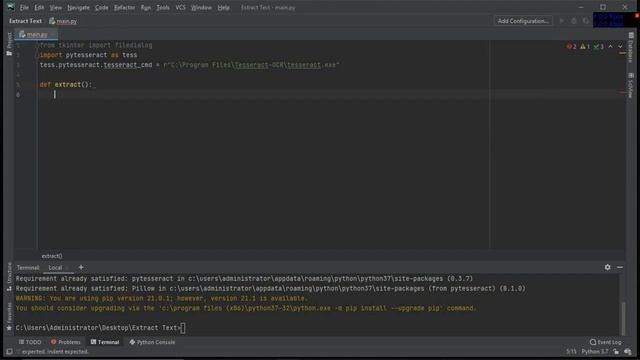Open the Python Console tab
This screenshot has height=360, width=640.
point(152,342)
